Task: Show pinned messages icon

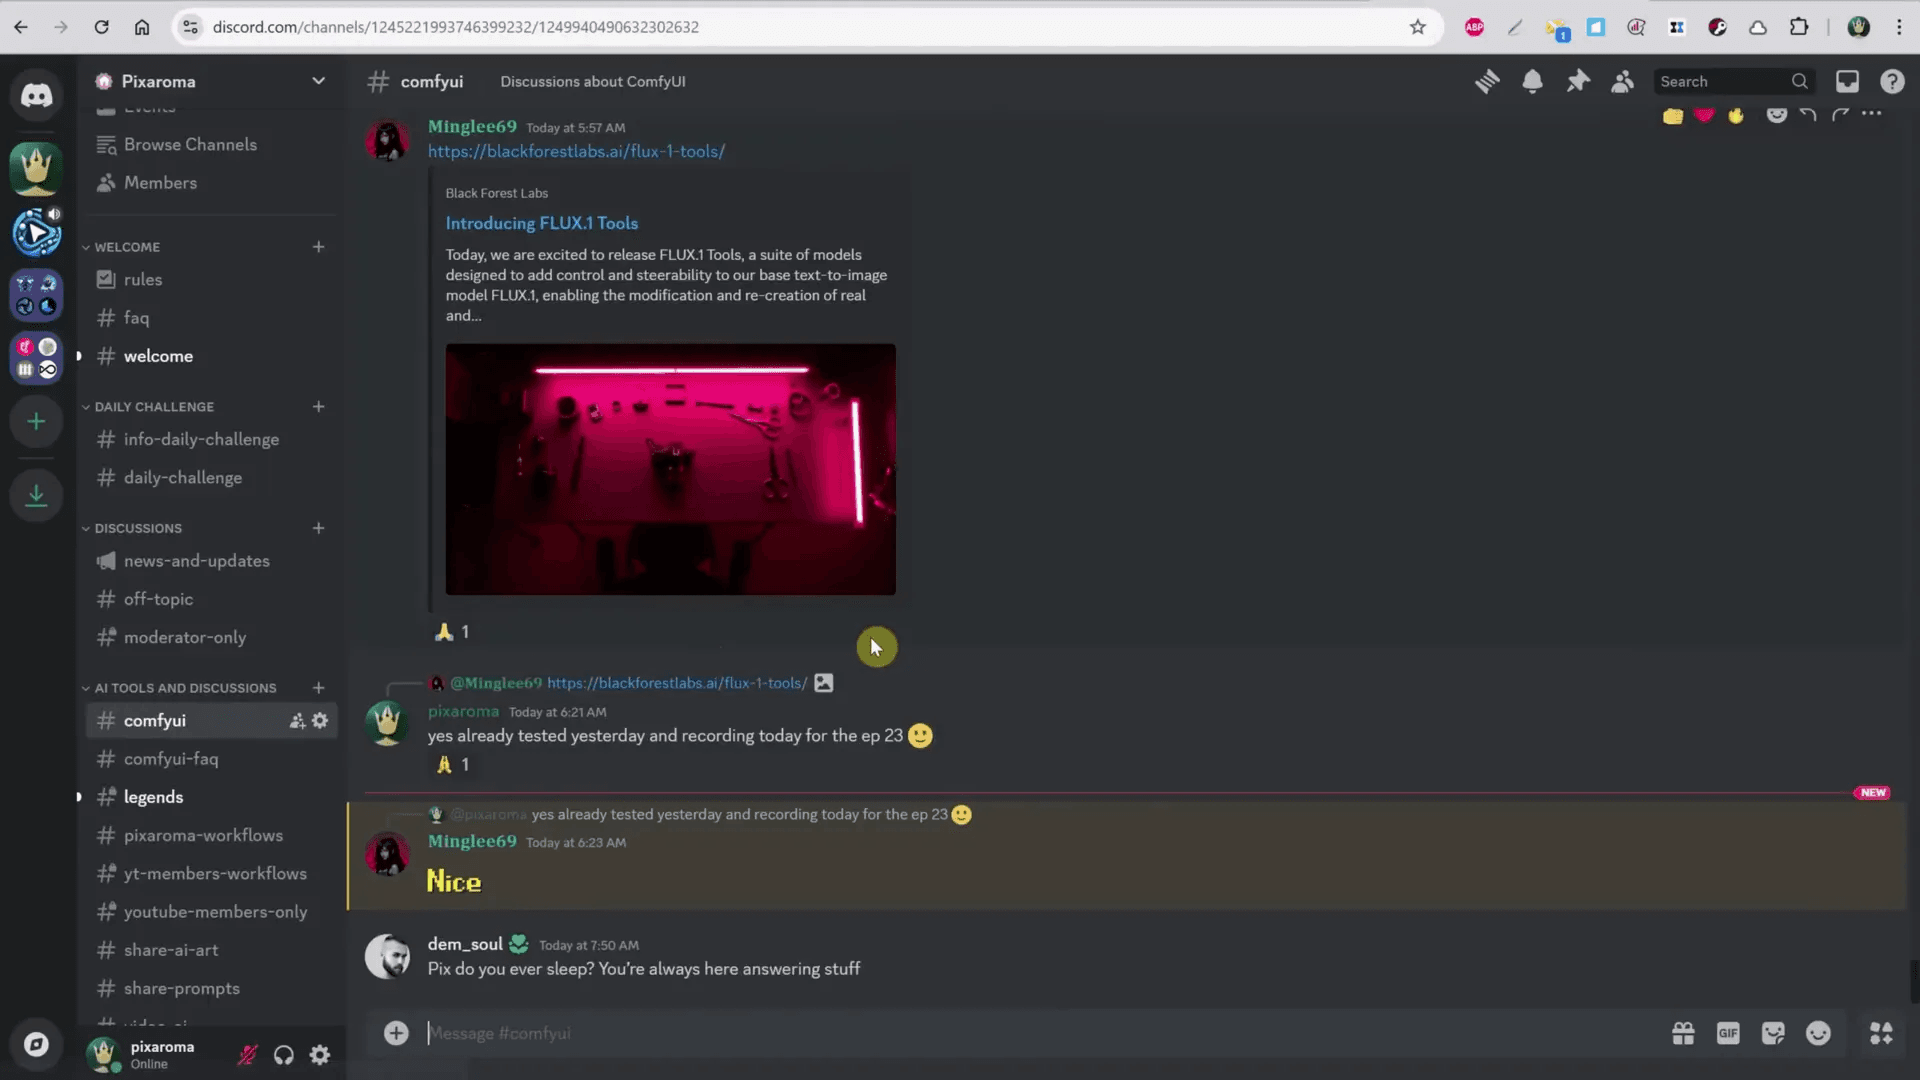Action: tap(1578, 81)
